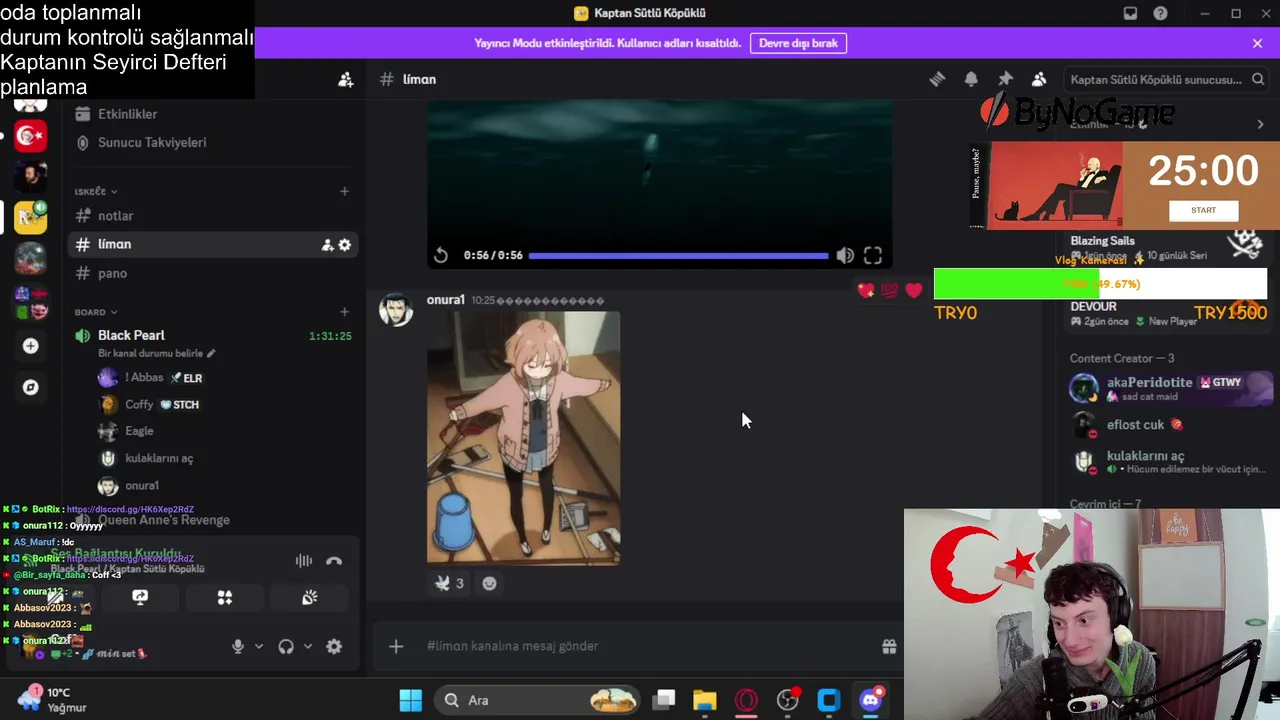1280x720 pixels.
Task: Create invite for the liman channel
Action: (x=327, y=245)
